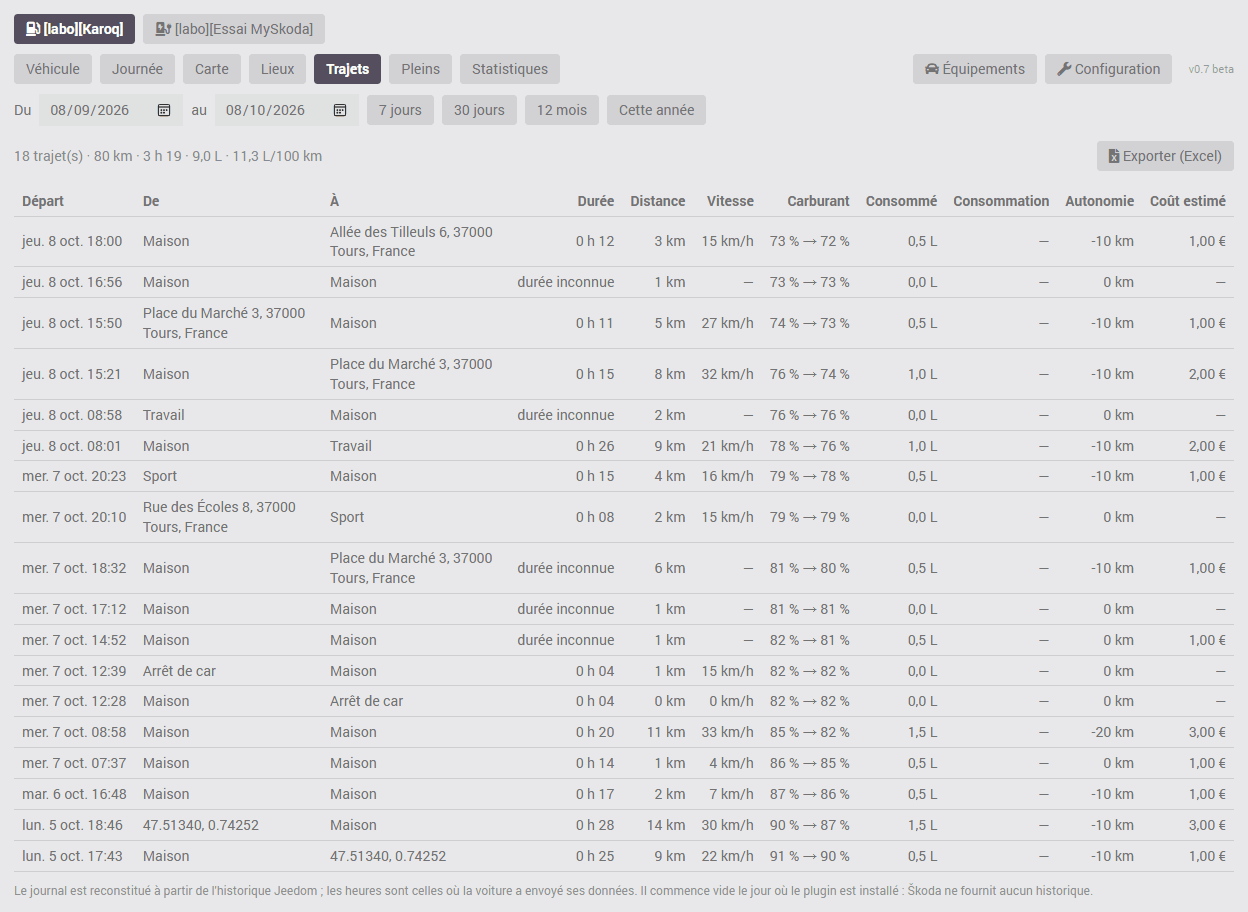Show trips for the last 12 mois
Viewport: 1248px width, 912px height.
[562, 110]
